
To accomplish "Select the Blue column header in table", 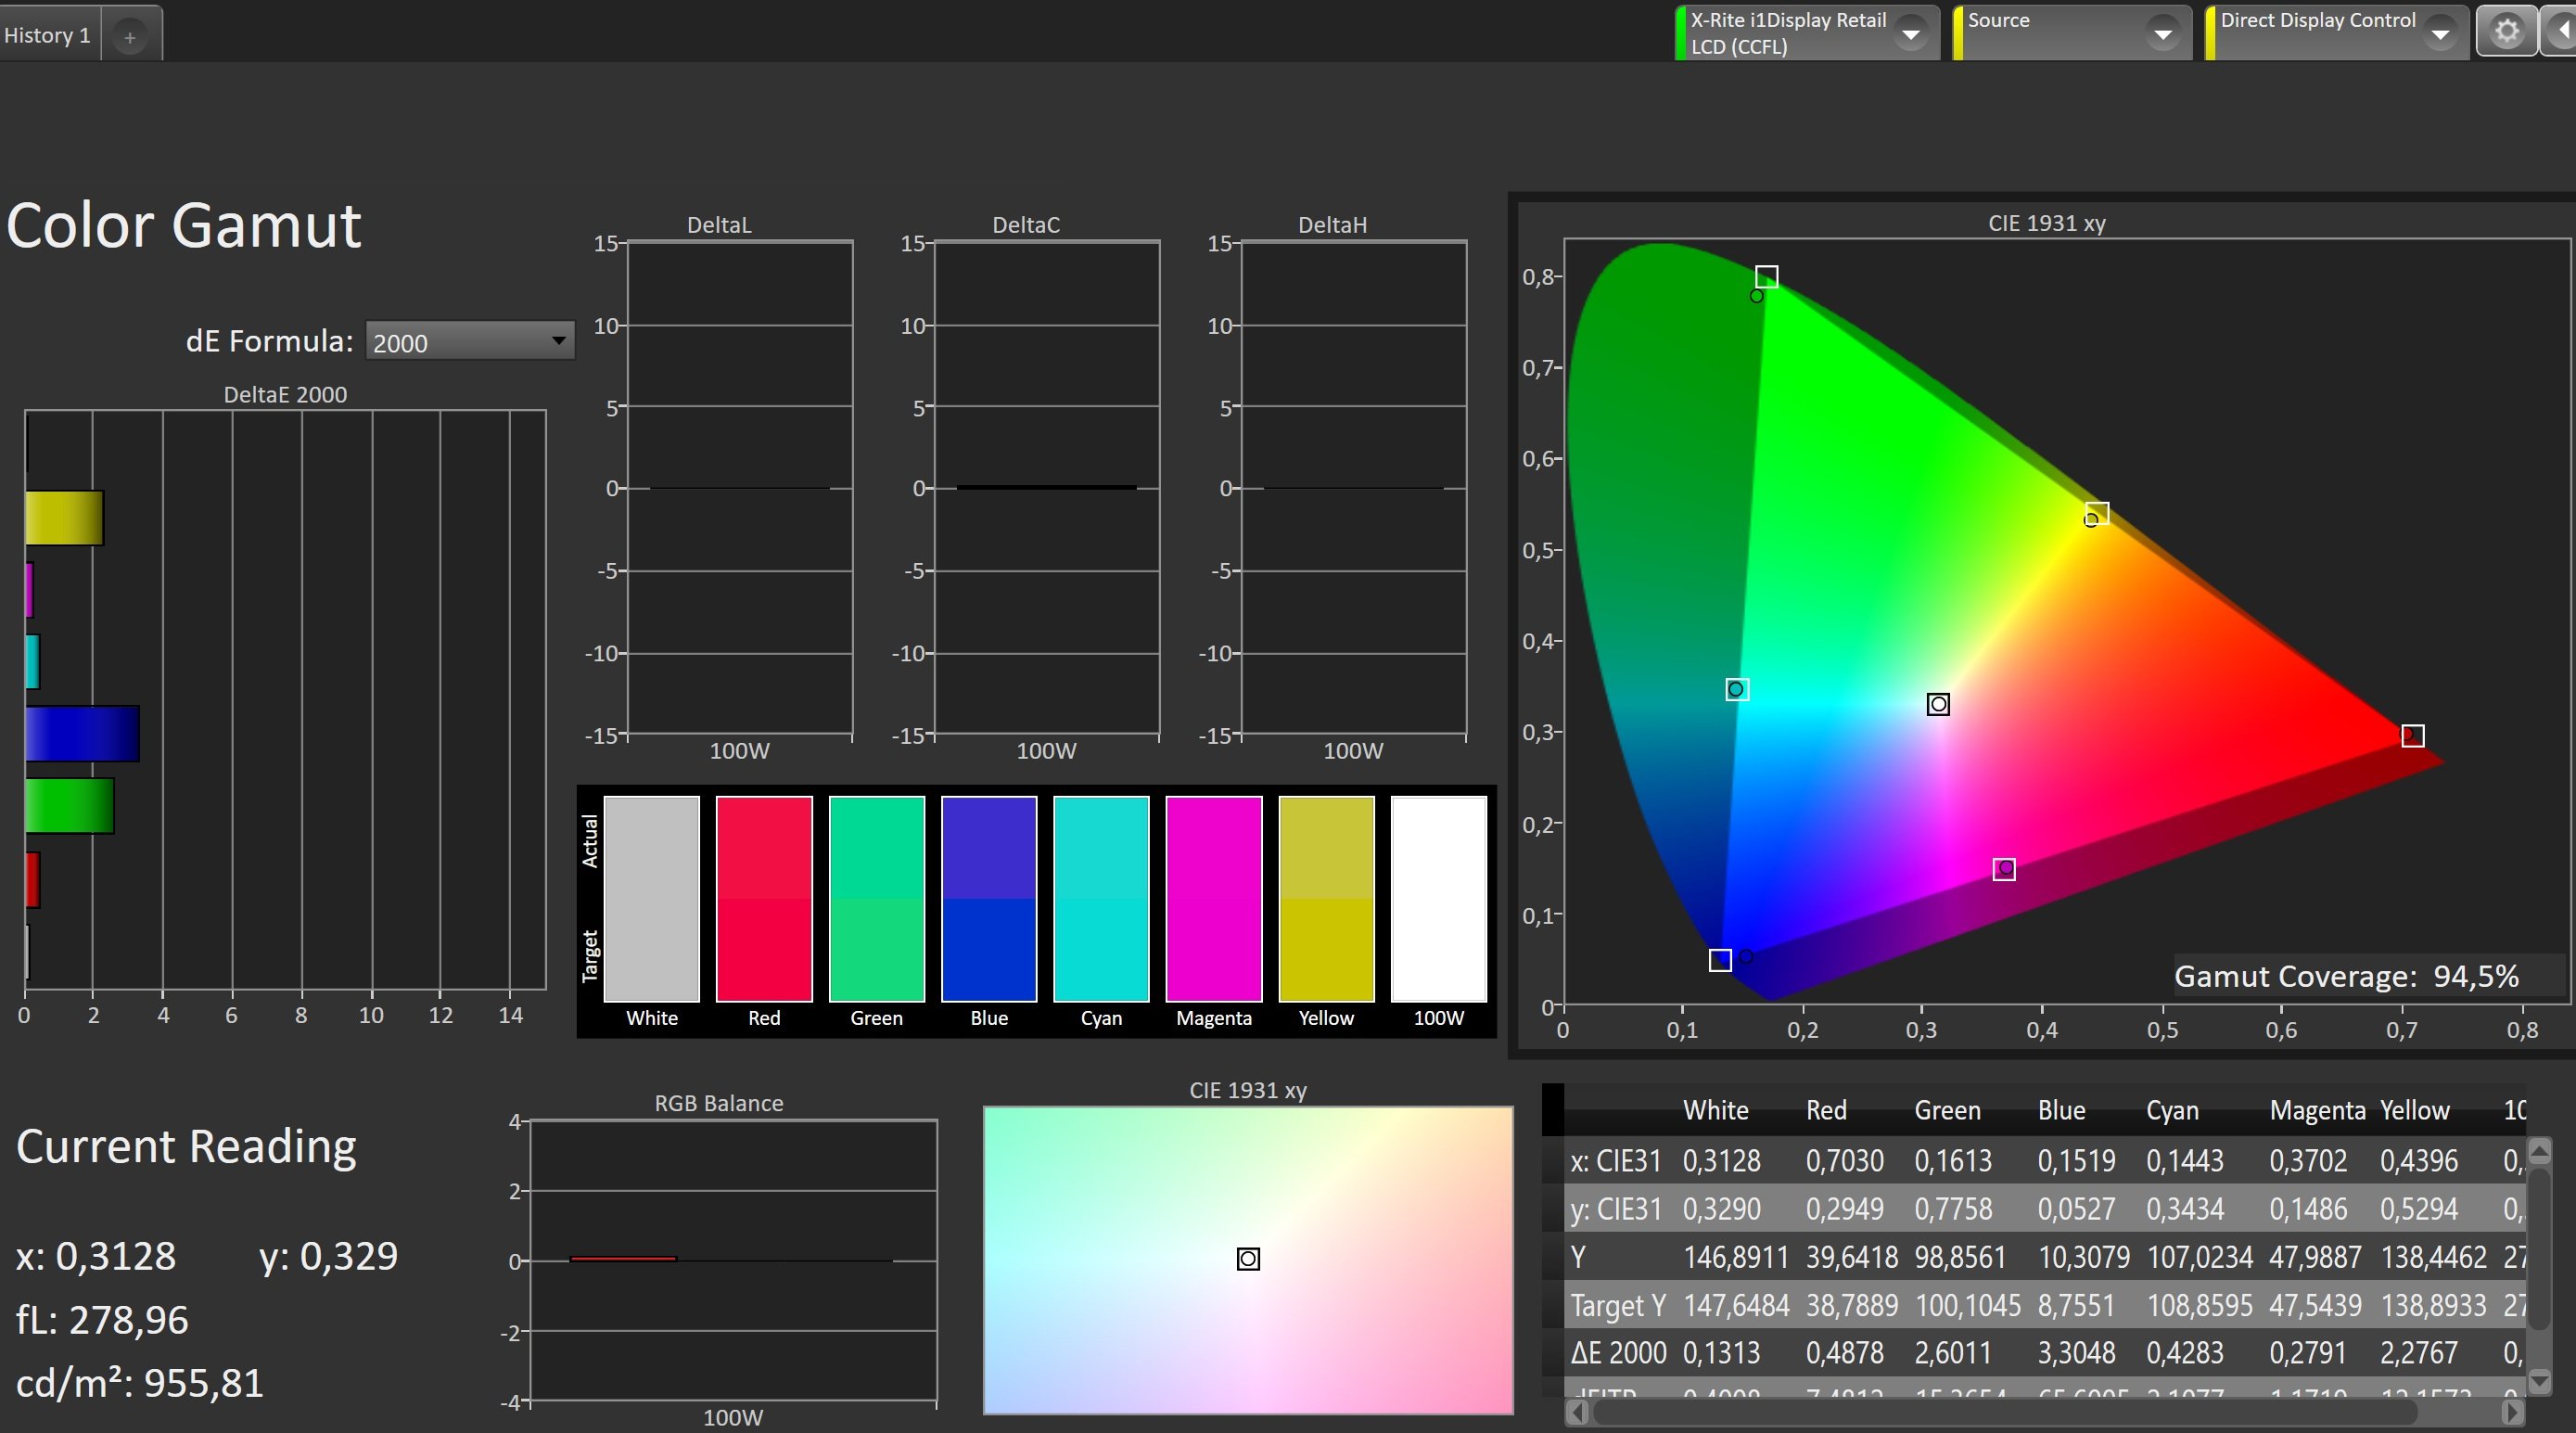I will coord(2060,1110).
